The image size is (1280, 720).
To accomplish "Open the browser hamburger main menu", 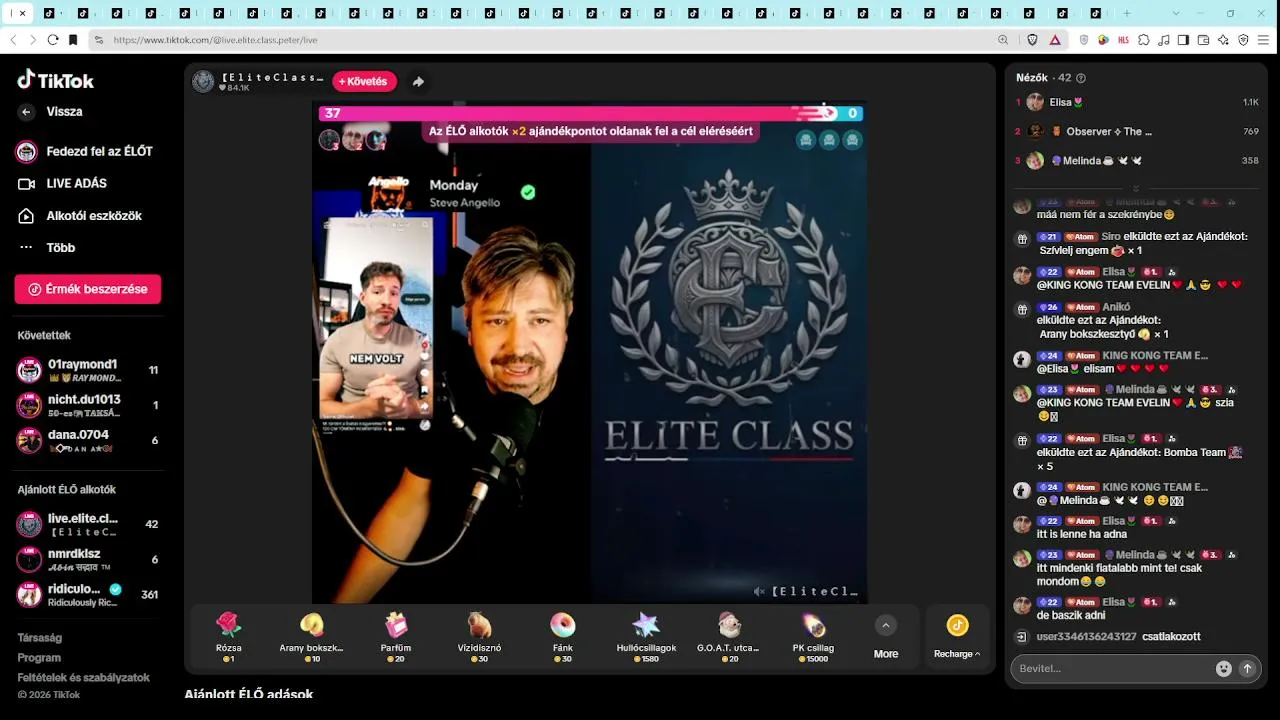I will pos(1264,40).
